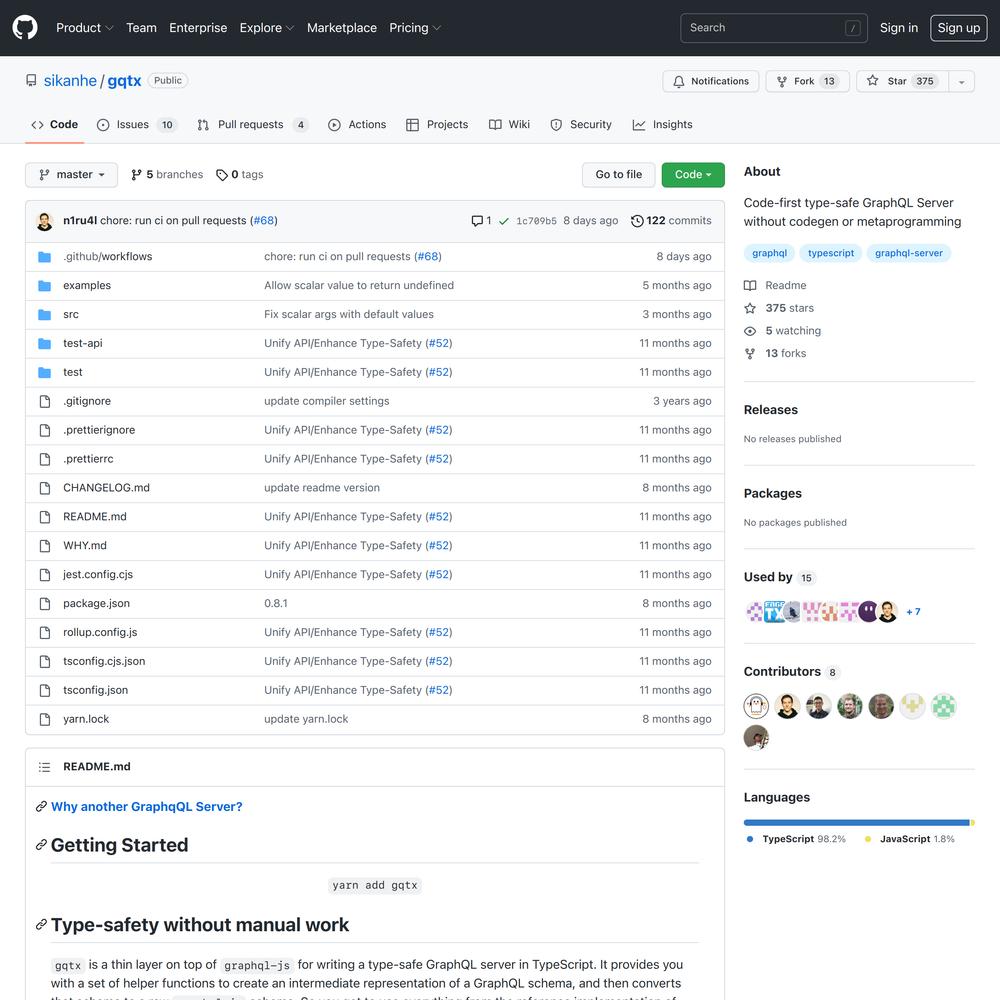Click the Go to file button
The width and height of the screenshot is (1000, 1000).
619,175
